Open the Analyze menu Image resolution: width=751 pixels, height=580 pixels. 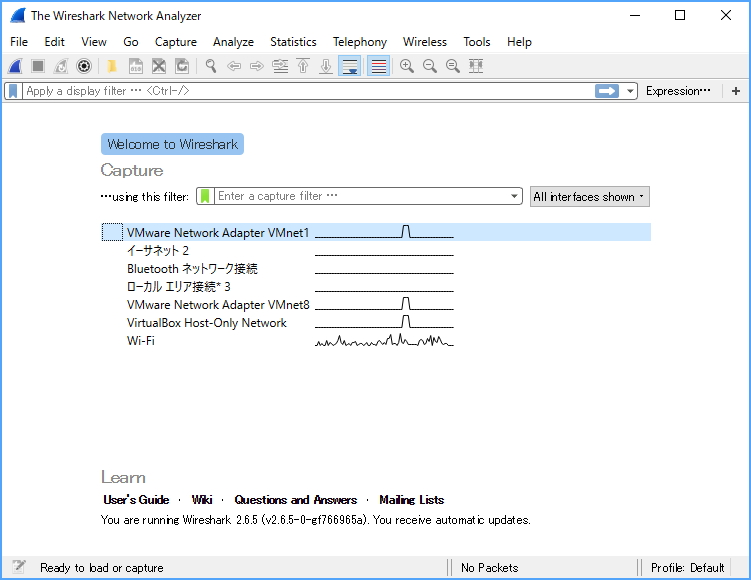tap(233, 42)
